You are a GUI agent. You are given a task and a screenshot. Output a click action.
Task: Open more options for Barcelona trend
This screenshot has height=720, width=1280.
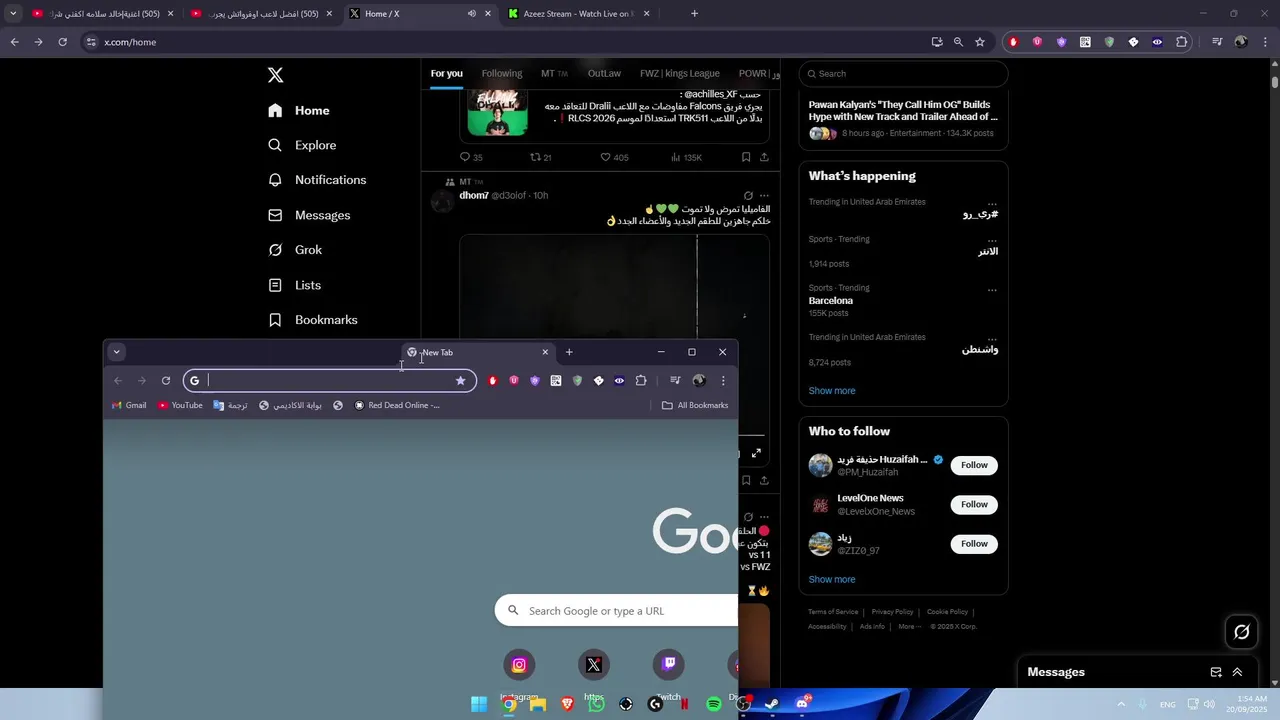(x=992, y=290)
